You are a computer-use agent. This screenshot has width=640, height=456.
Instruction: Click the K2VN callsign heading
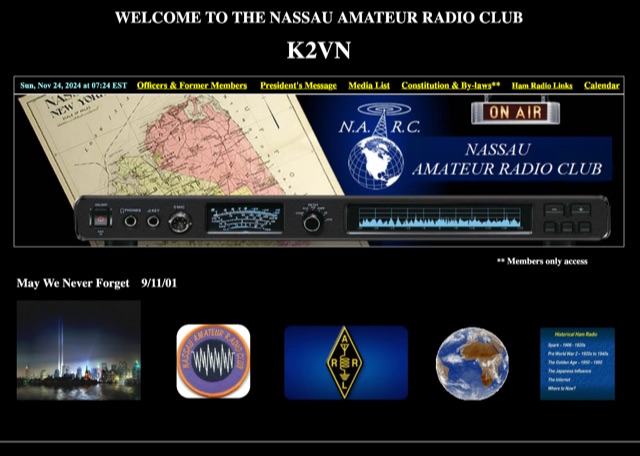click(319, 51)
